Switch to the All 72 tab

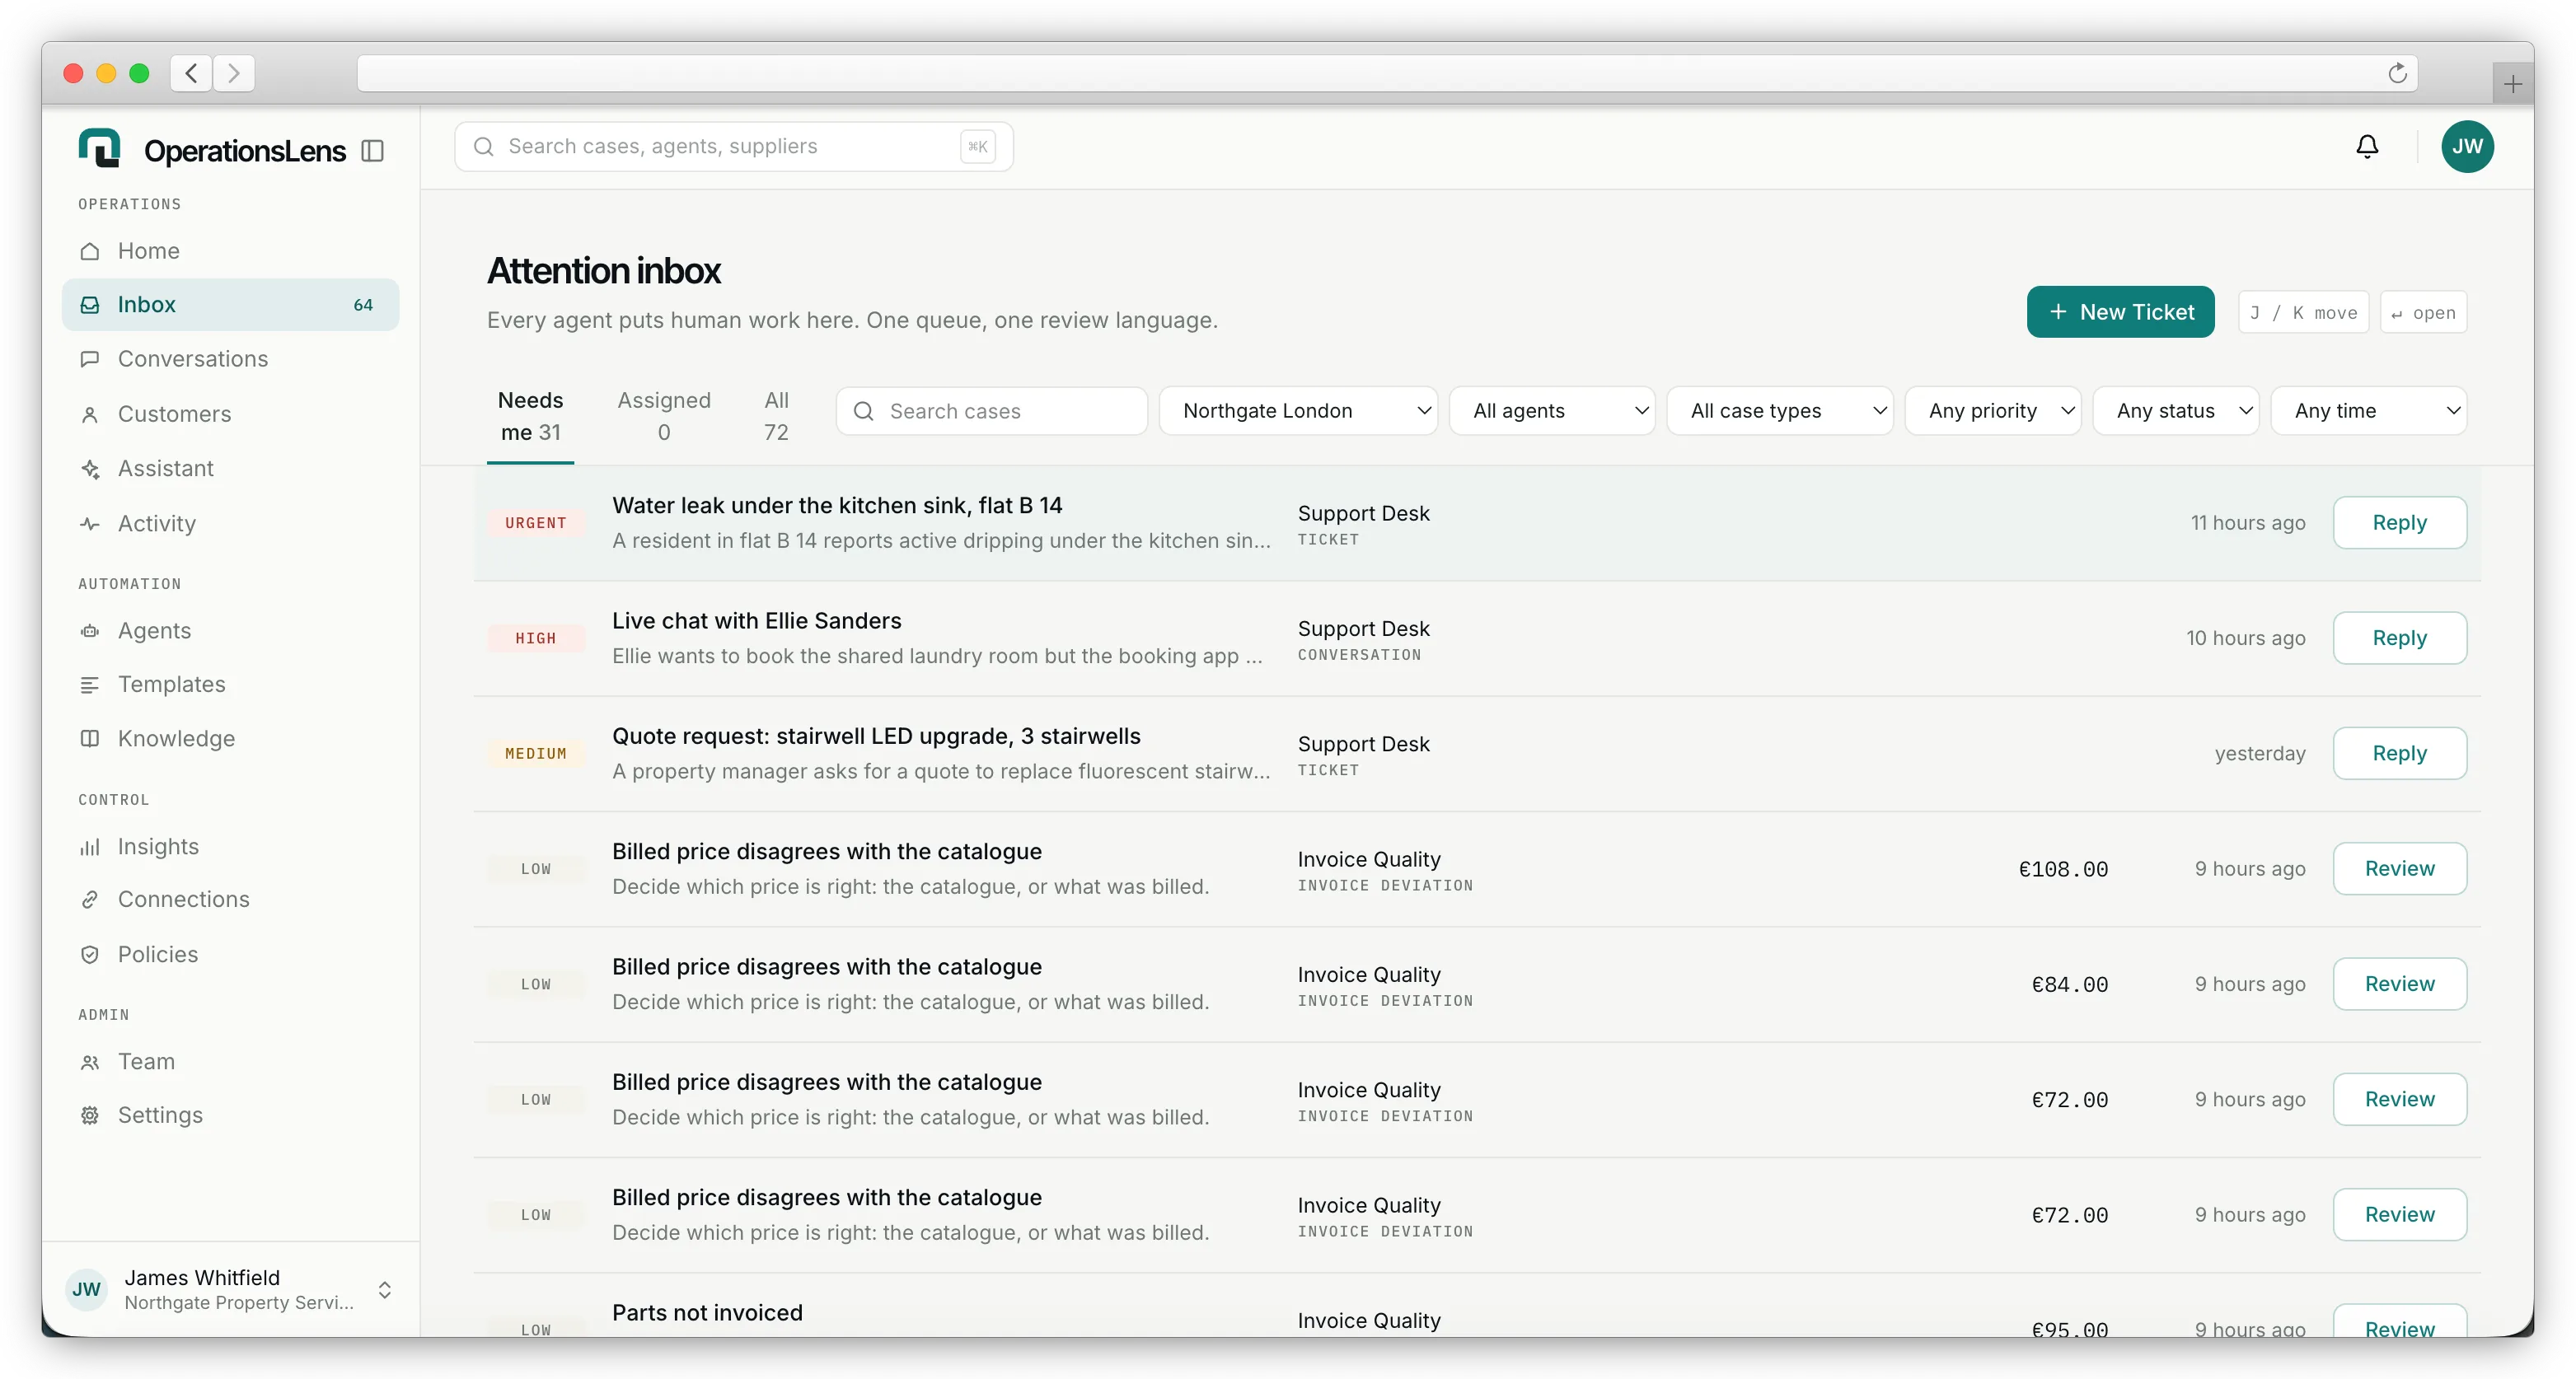pyautogui.click(x=776, y=417)
